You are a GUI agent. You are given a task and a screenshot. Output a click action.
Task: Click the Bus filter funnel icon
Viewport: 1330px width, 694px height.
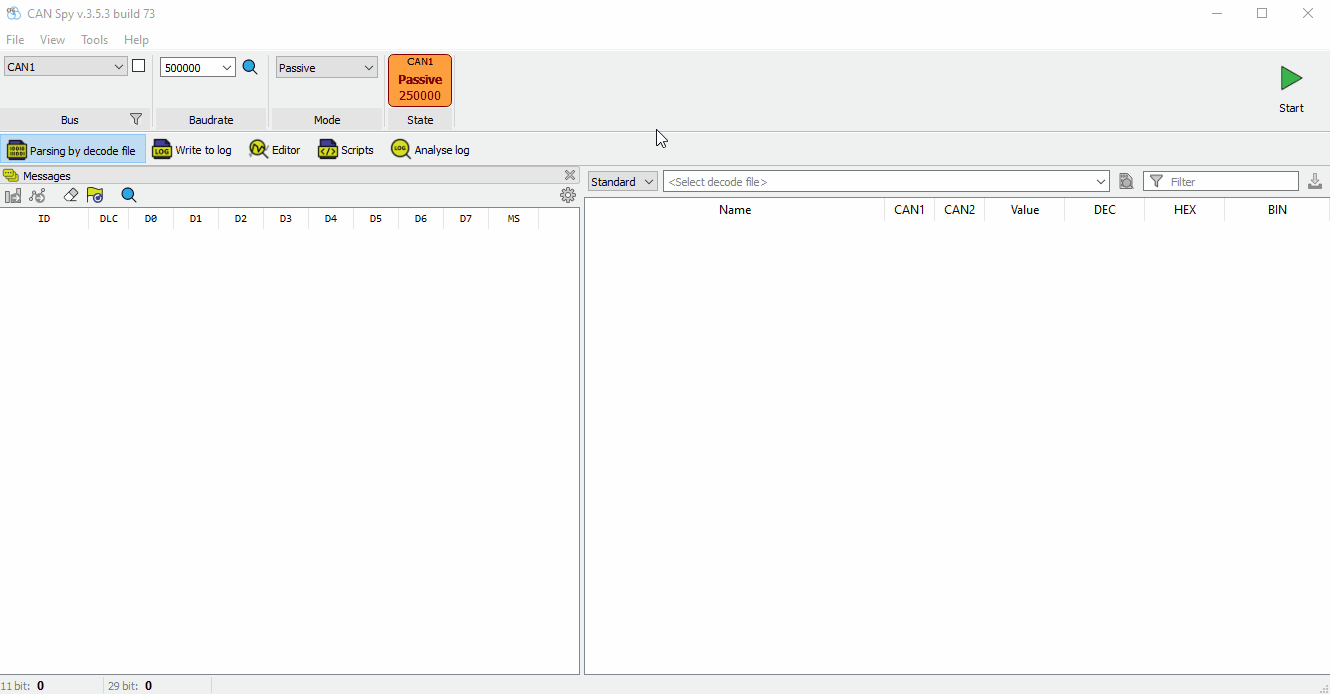136,119
